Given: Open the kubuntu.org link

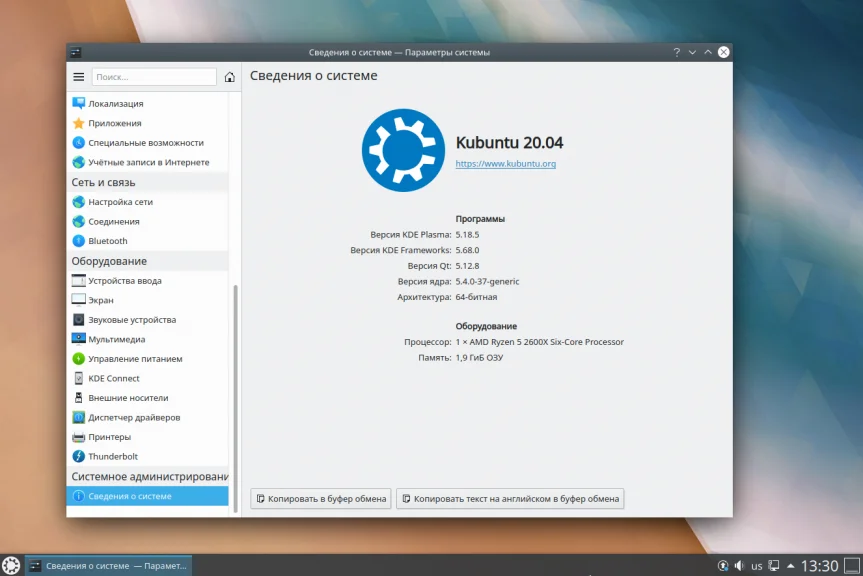Looking at the screenshot, I should pos(505,163).
